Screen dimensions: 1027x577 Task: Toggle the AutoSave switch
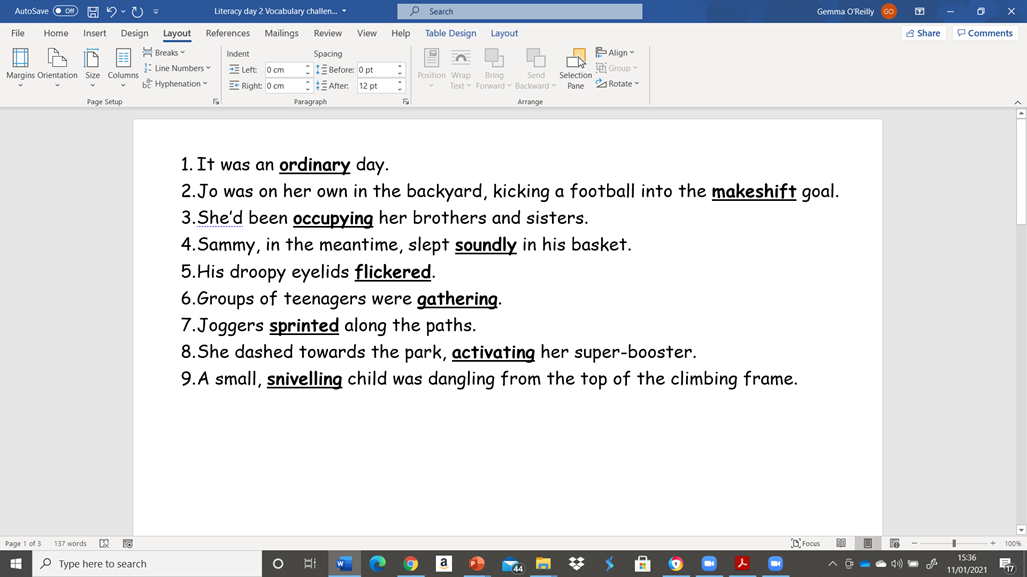click(x=65, y=11)
